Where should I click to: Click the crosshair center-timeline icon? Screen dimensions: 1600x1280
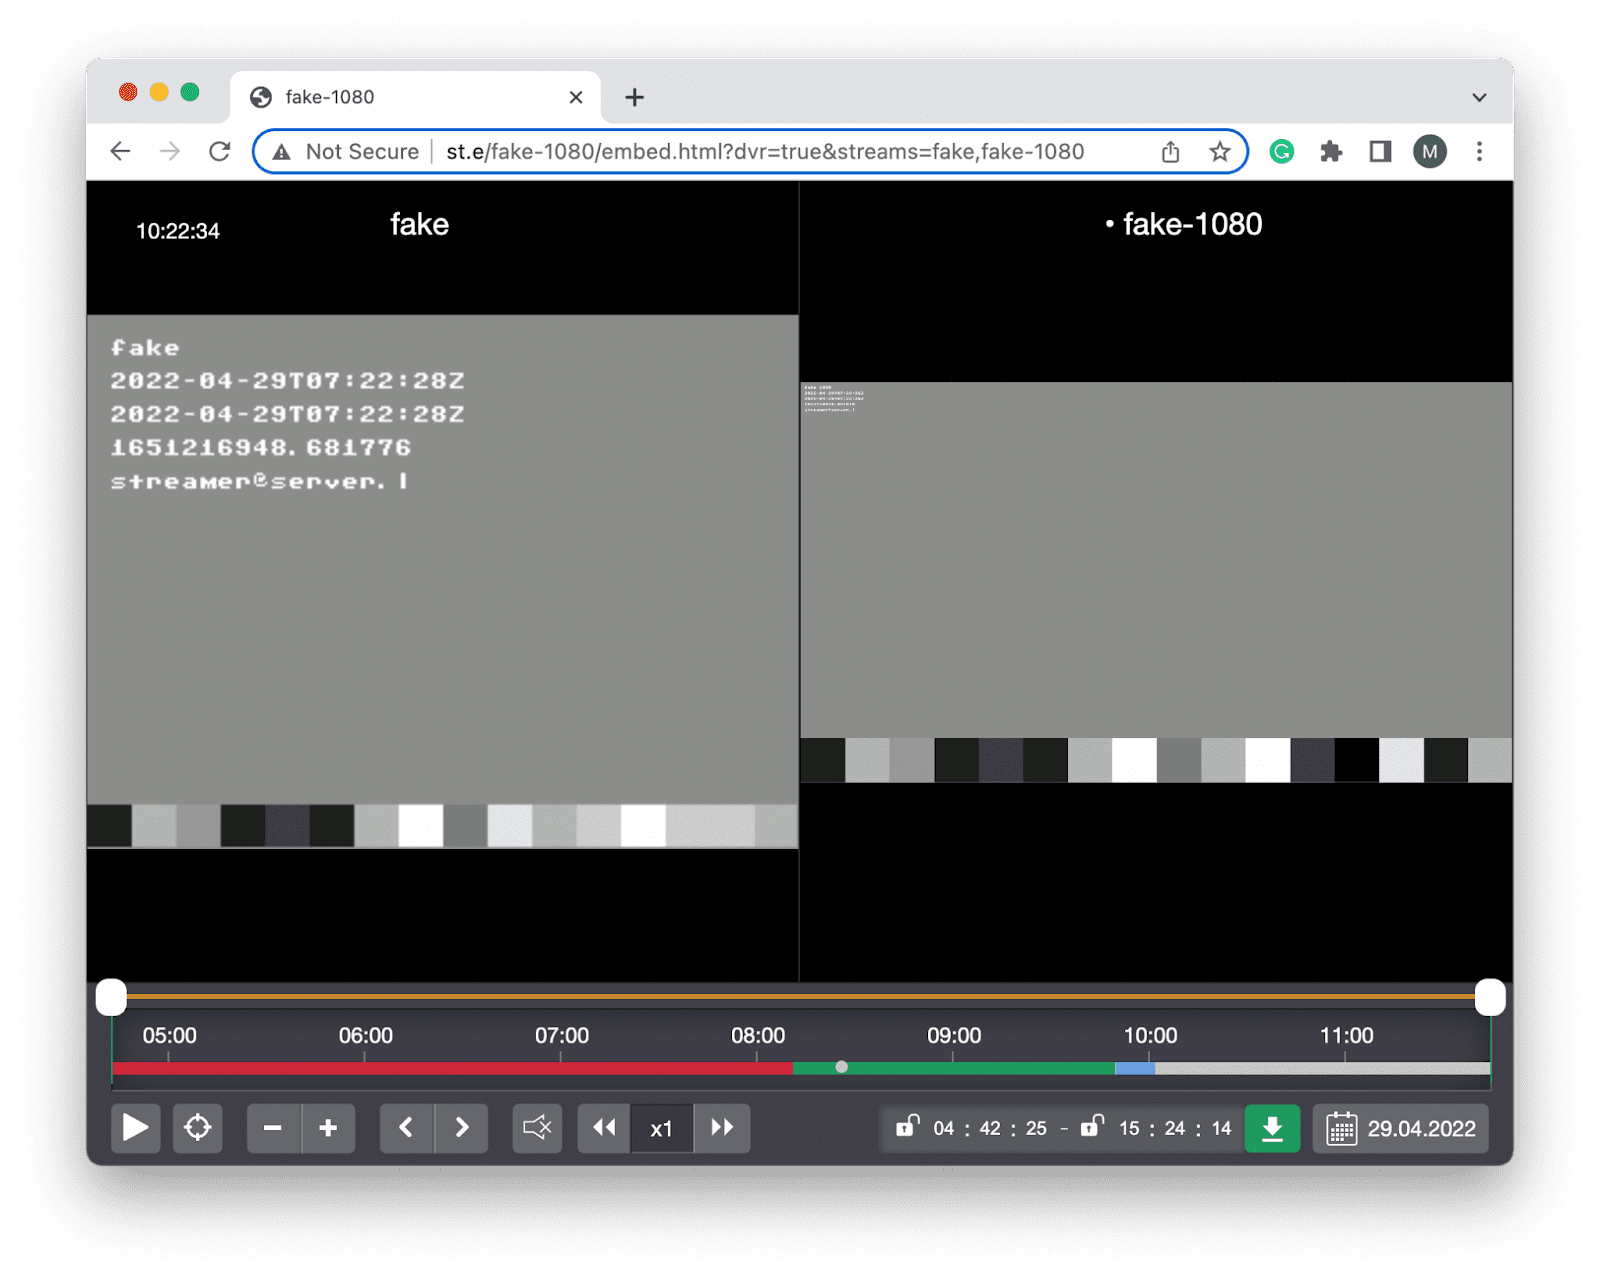[198, 1128]
